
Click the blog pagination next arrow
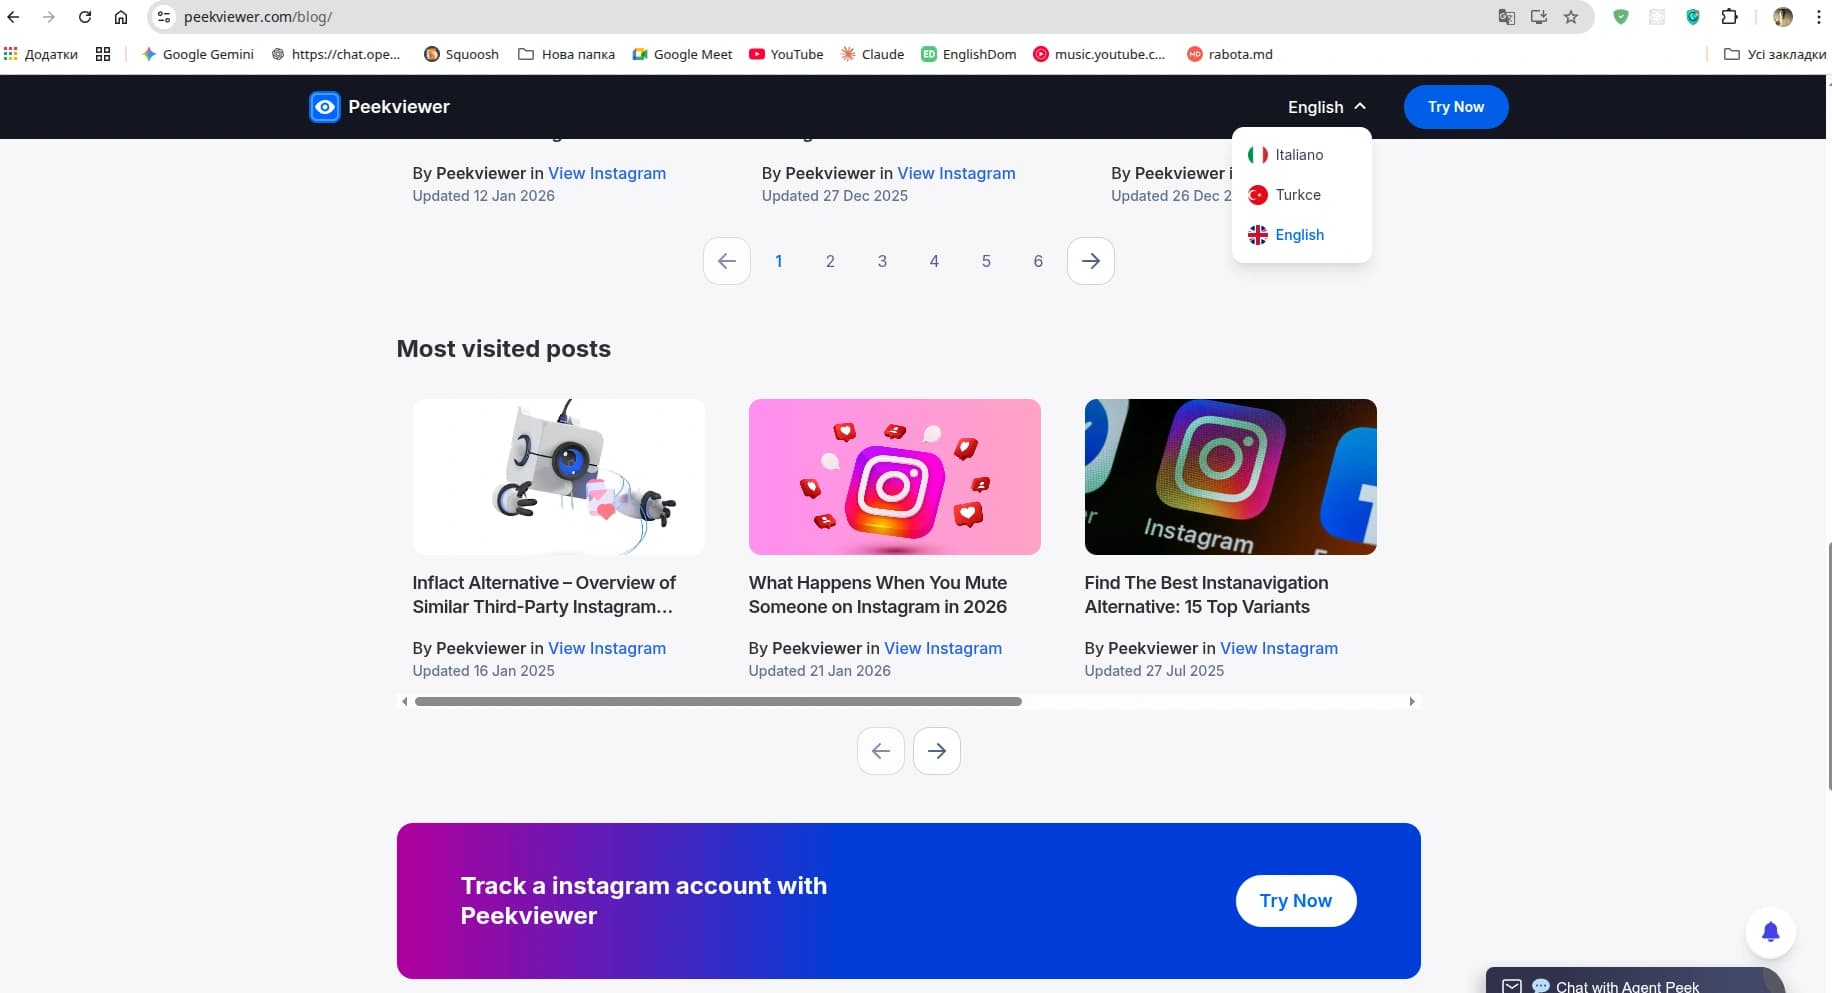(1091, 261)
